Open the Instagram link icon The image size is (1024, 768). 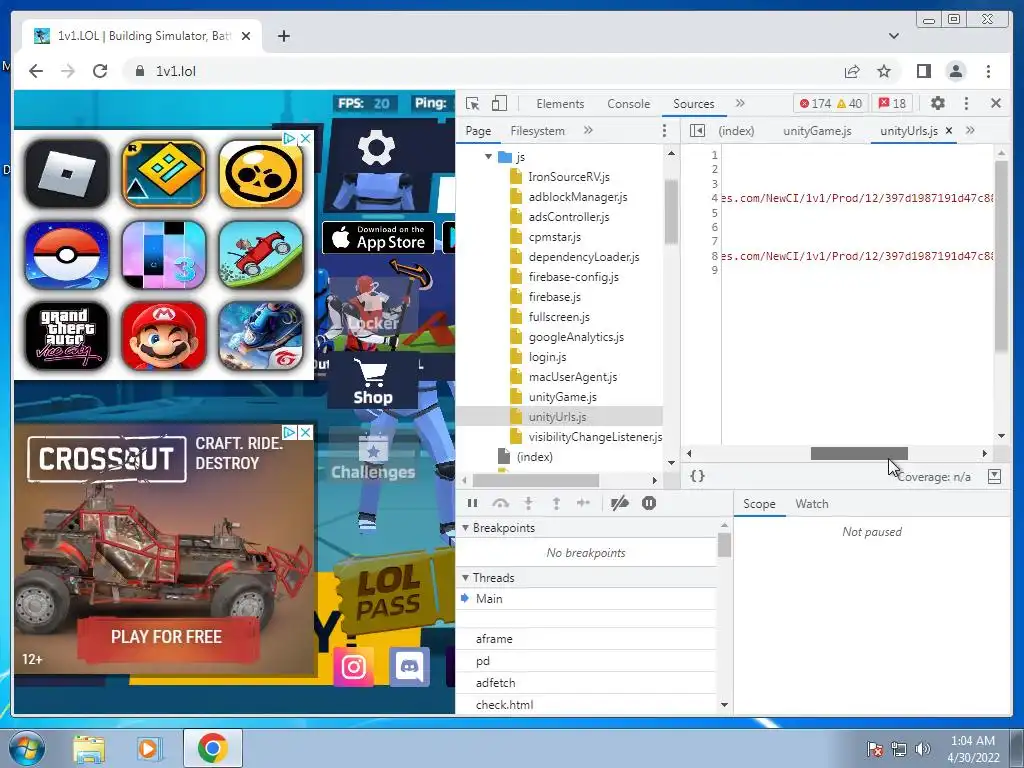click(353, 667)
